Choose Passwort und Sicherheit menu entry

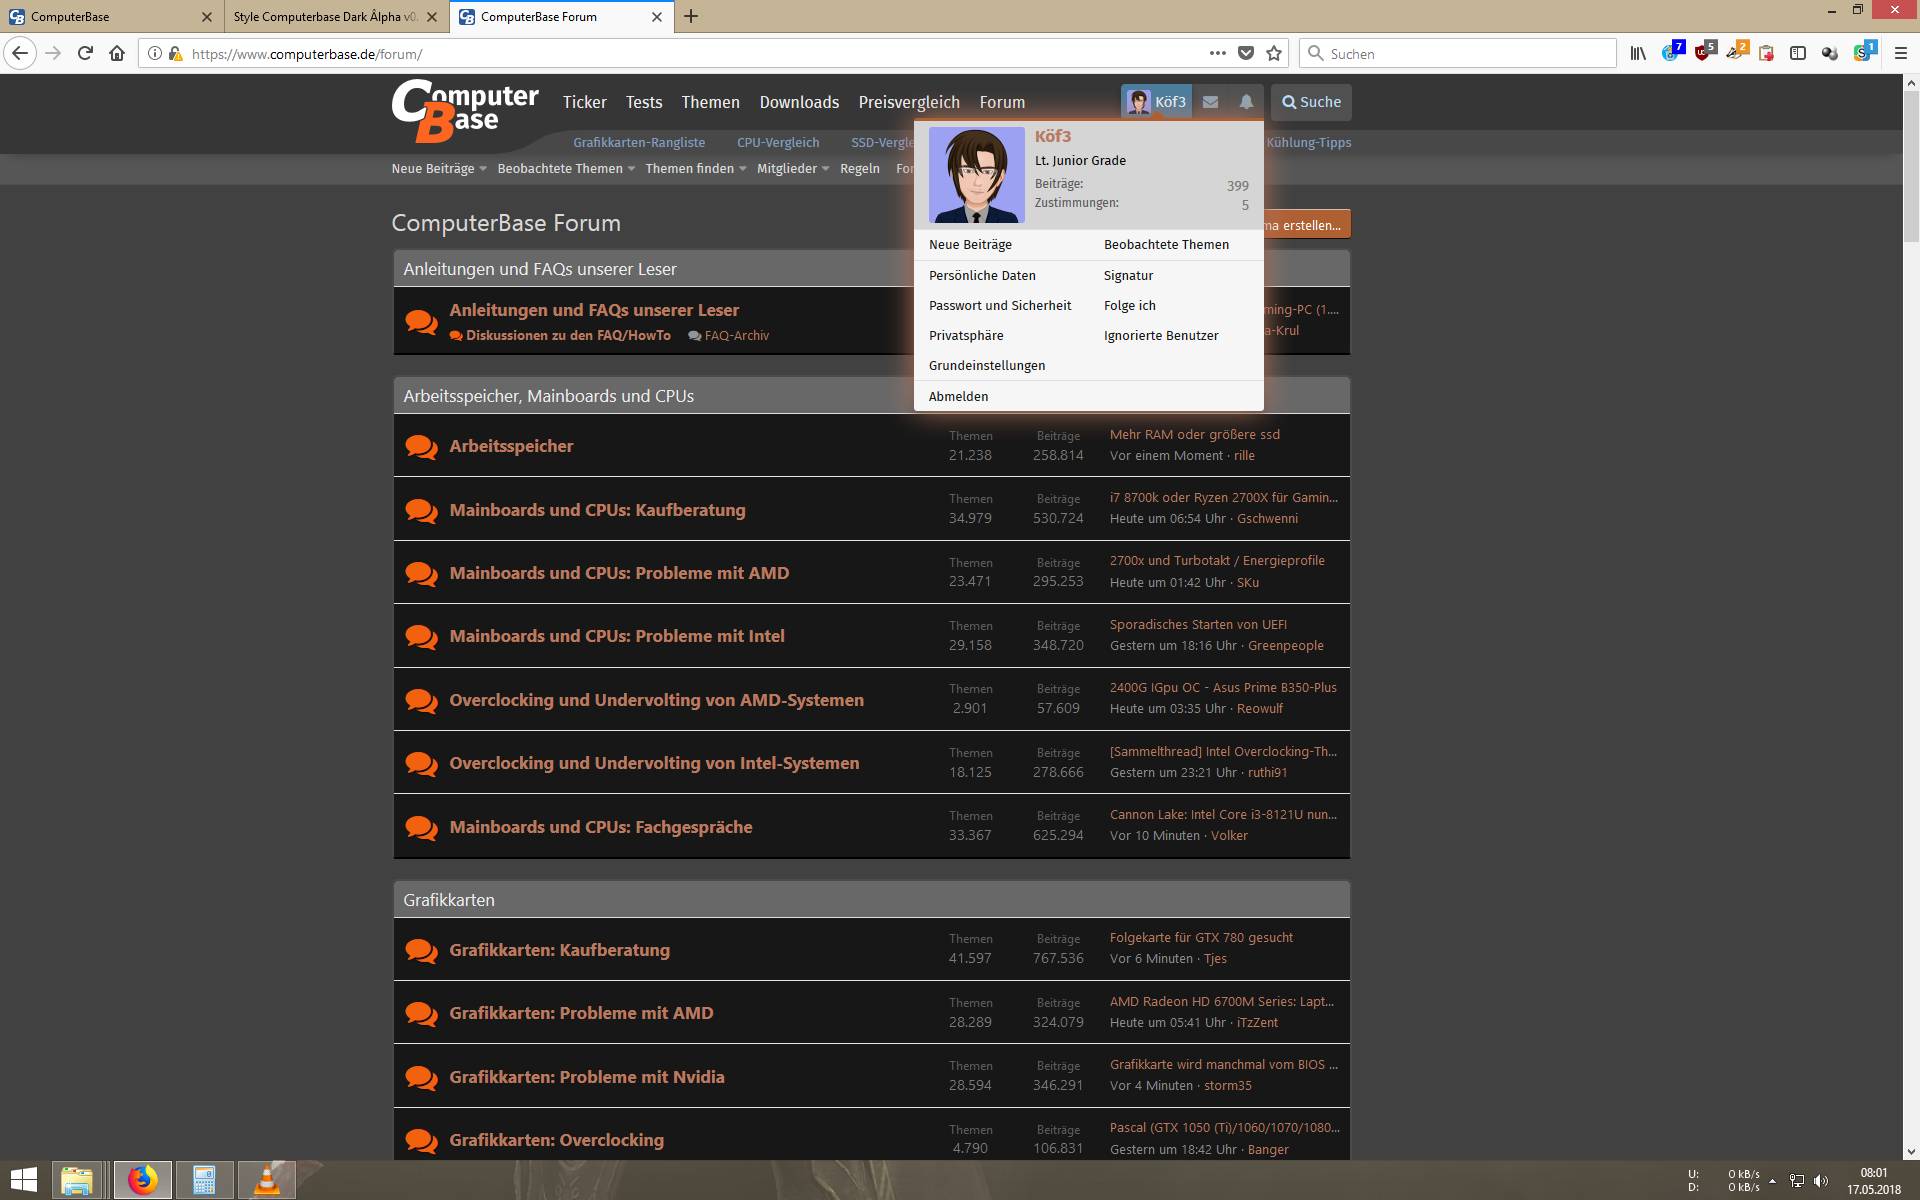point(999,306)
